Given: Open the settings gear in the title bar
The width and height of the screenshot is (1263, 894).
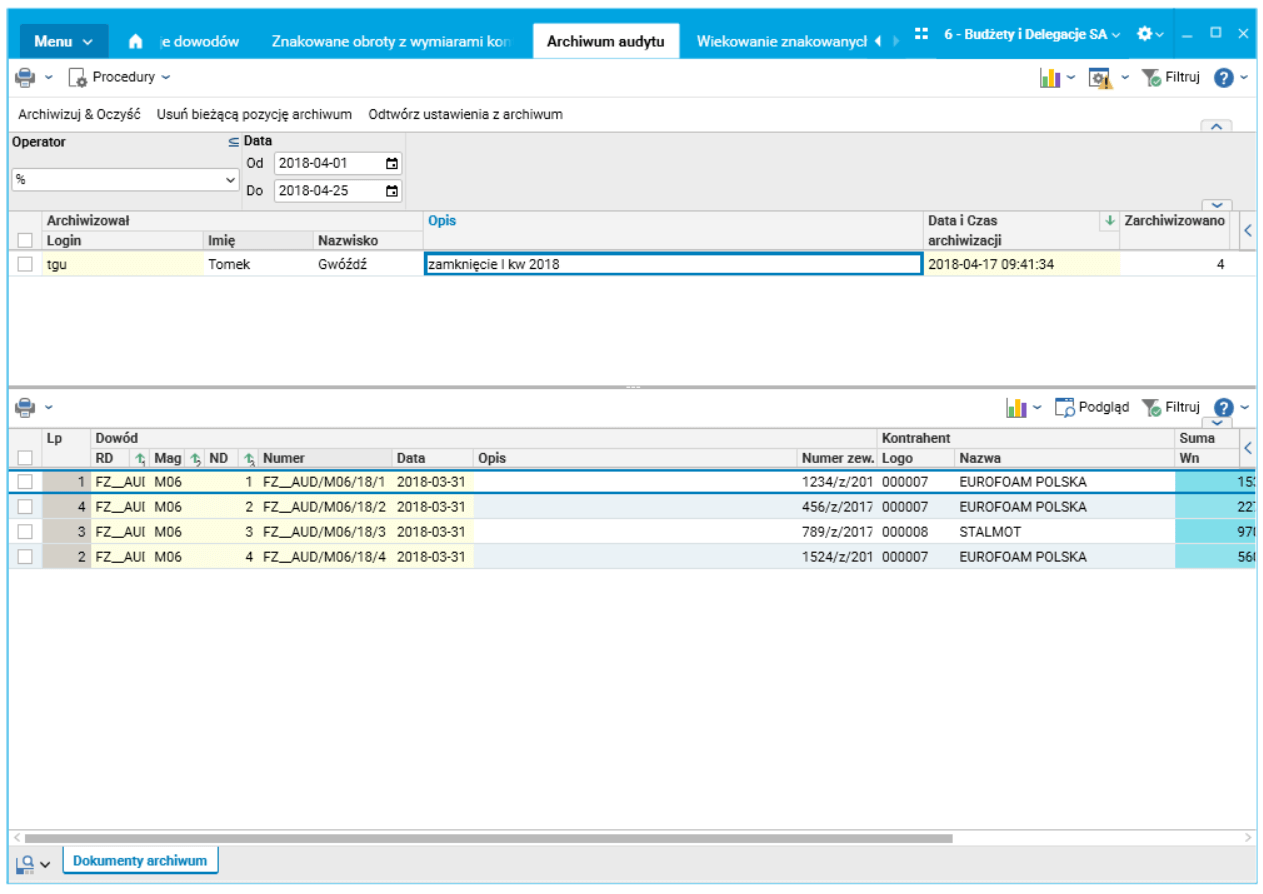Looking at the screenshot, I should [x=1145, y=34].
